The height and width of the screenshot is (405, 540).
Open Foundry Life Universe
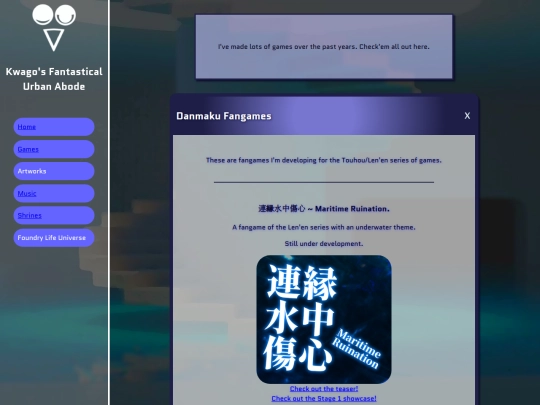[x=54, y=238]
